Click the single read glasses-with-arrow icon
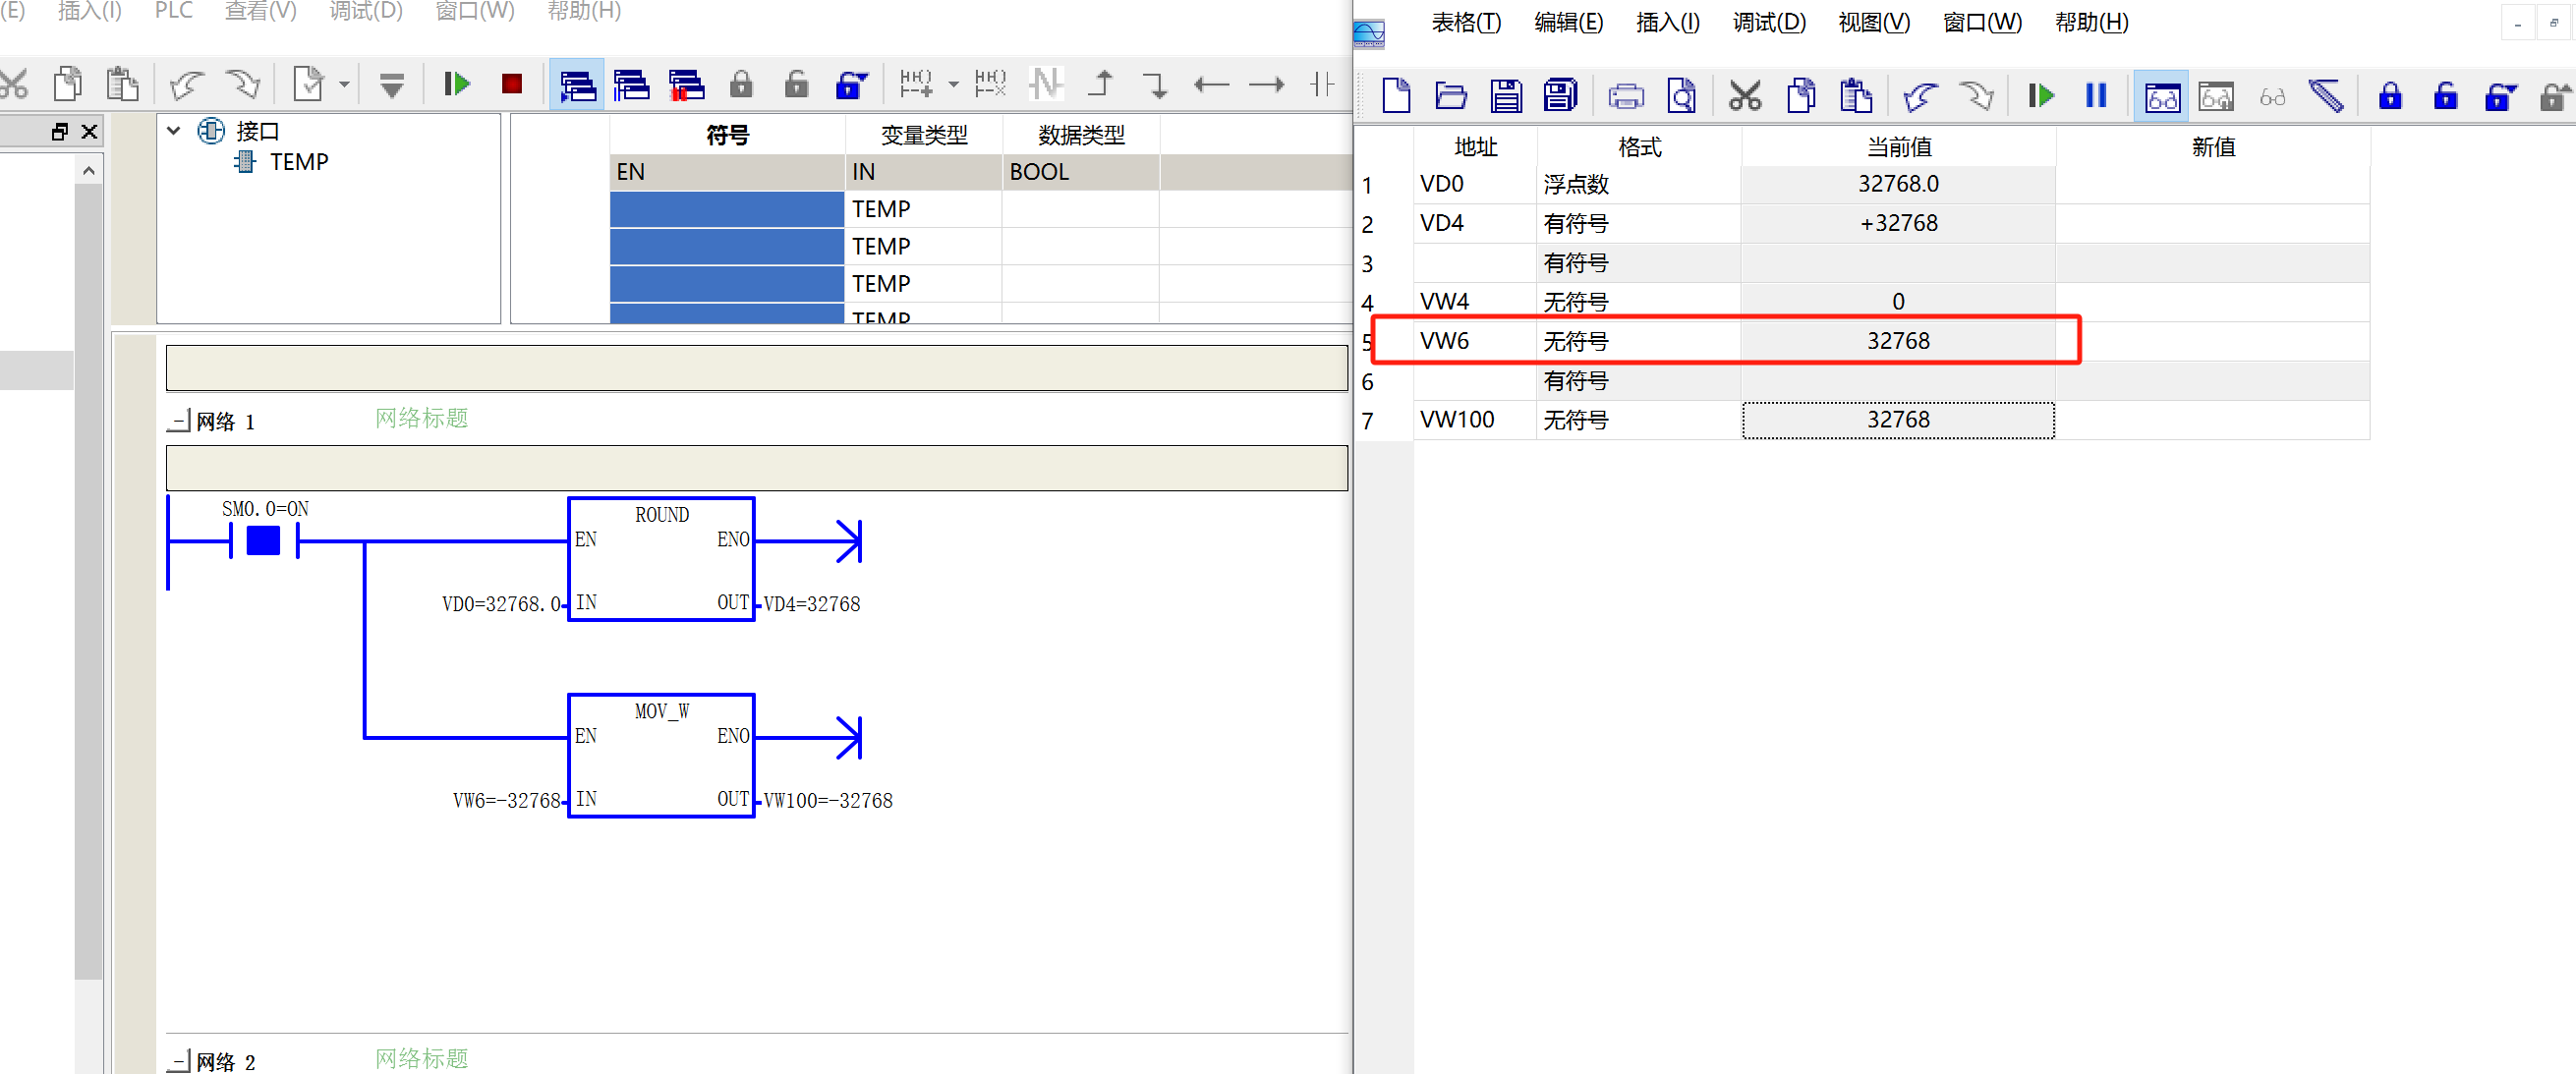 (x=2217, y=97)
